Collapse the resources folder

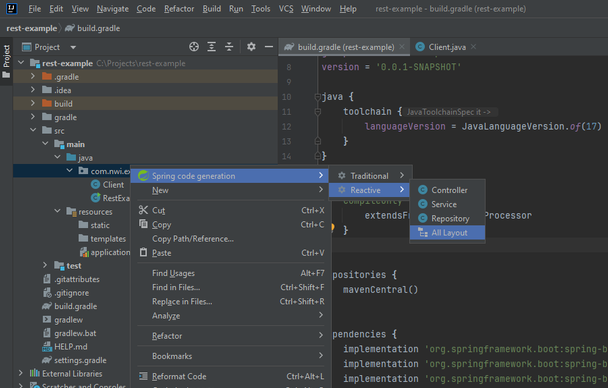pyautogui.click(x=57, y=211)
